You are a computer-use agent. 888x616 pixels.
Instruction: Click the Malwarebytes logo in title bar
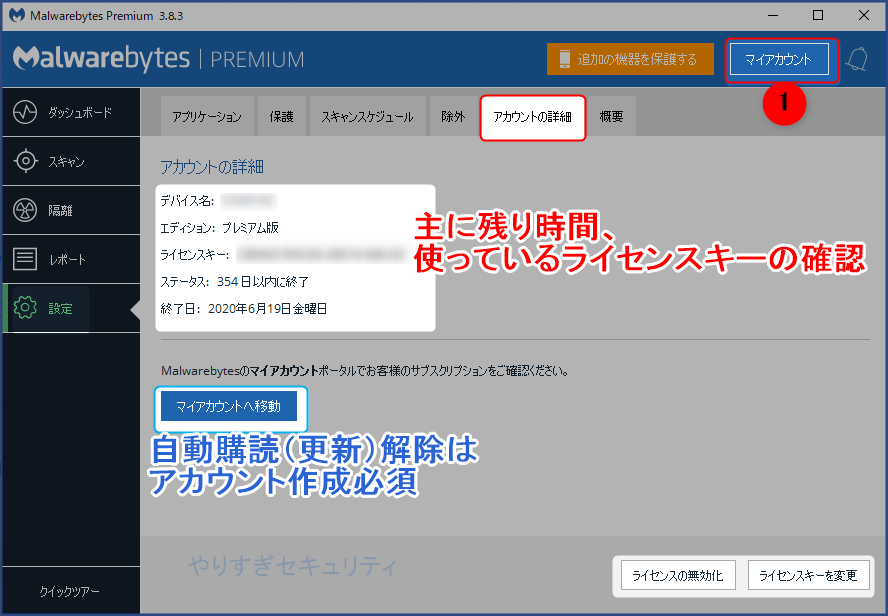(x=16, y=15)
